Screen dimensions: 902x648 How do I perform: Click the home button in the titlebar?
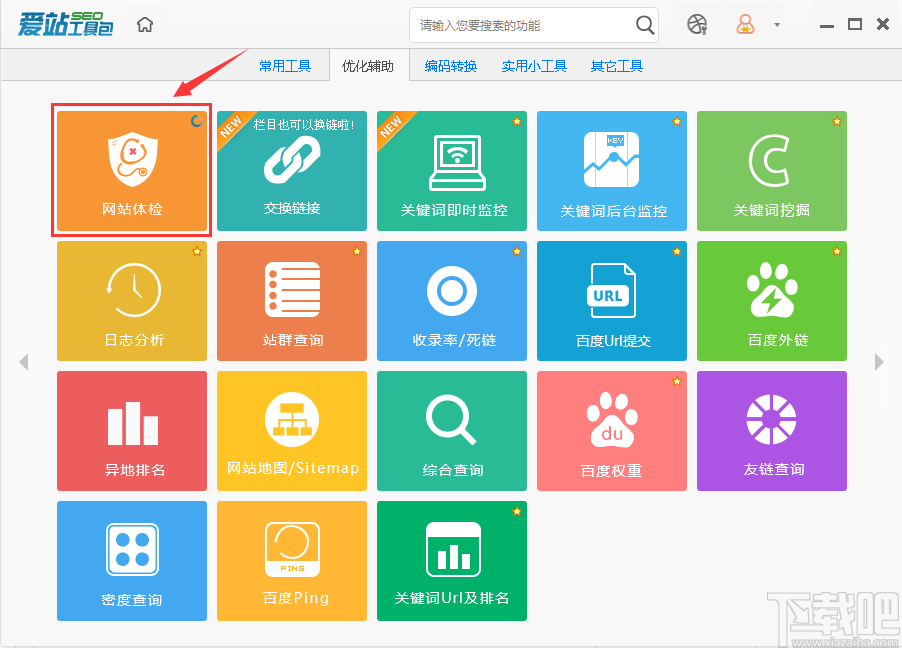click(x=144, y=24)
